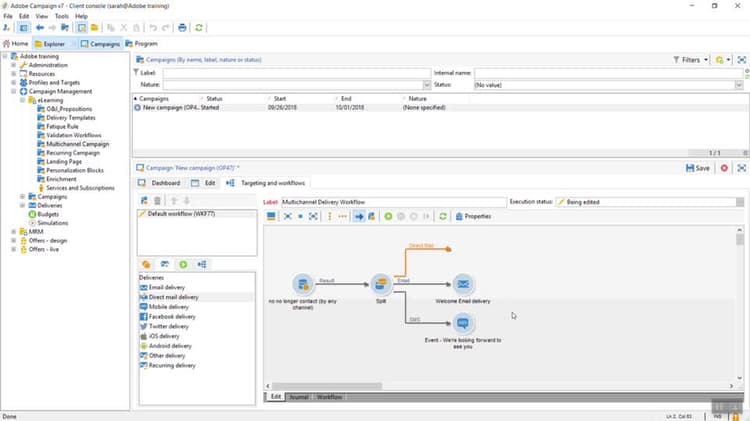Click the blue back navigation arrow in toolbar
This screenshot has height=421, width=750.
(40, 28)
